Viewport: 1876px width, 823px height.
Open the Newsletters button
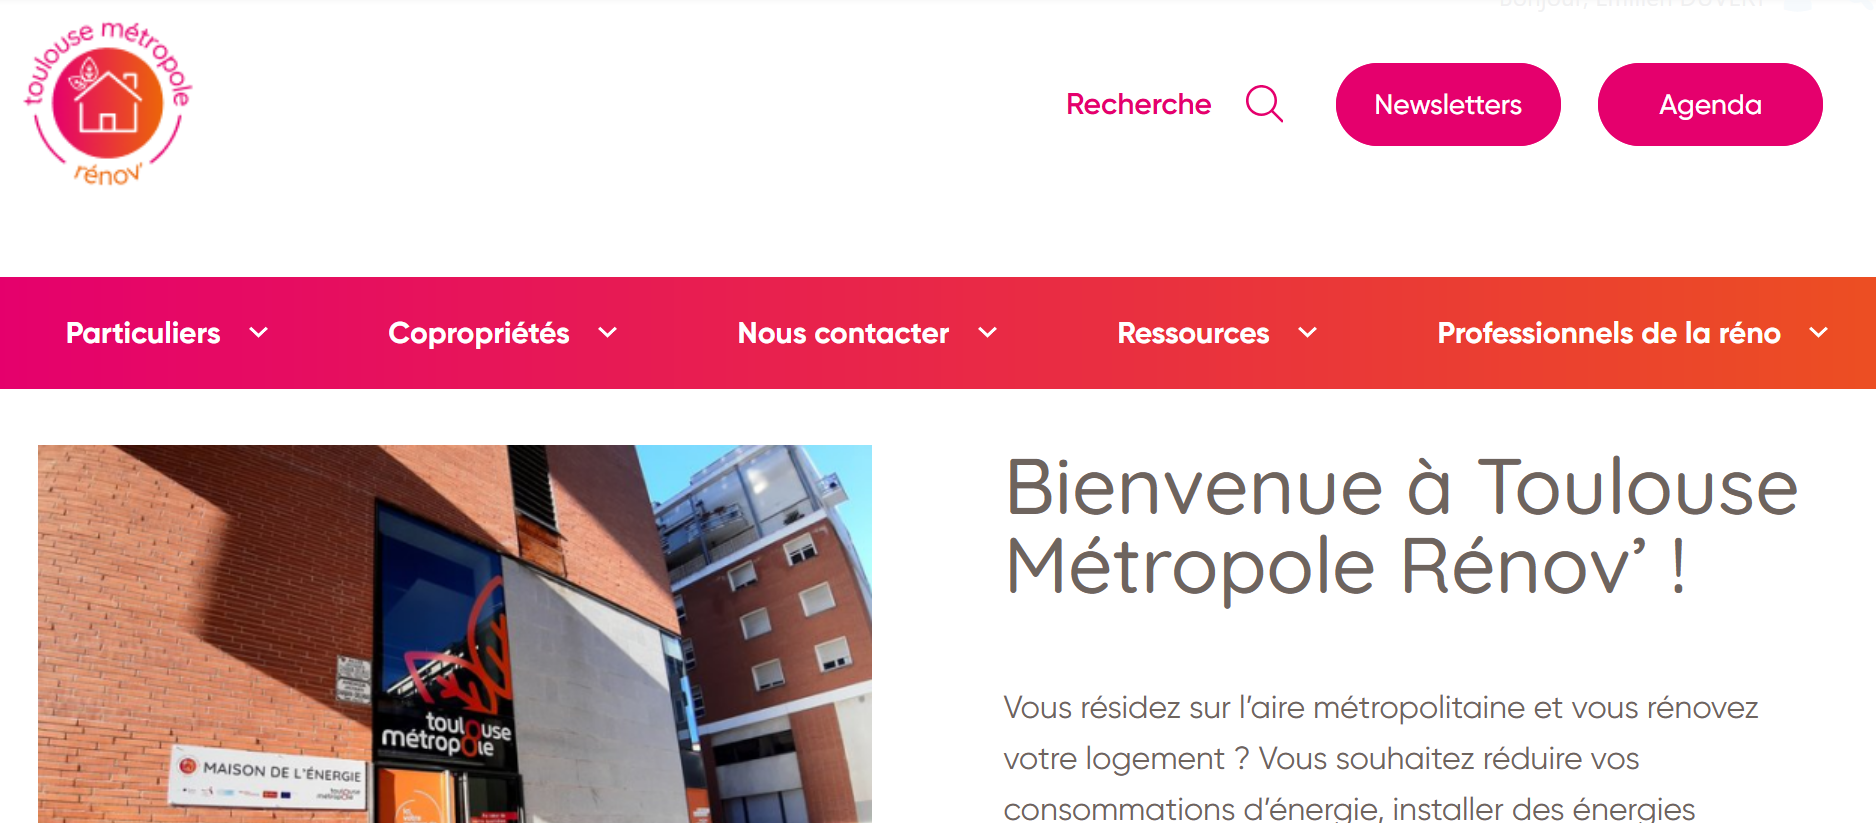[1448, 104]
